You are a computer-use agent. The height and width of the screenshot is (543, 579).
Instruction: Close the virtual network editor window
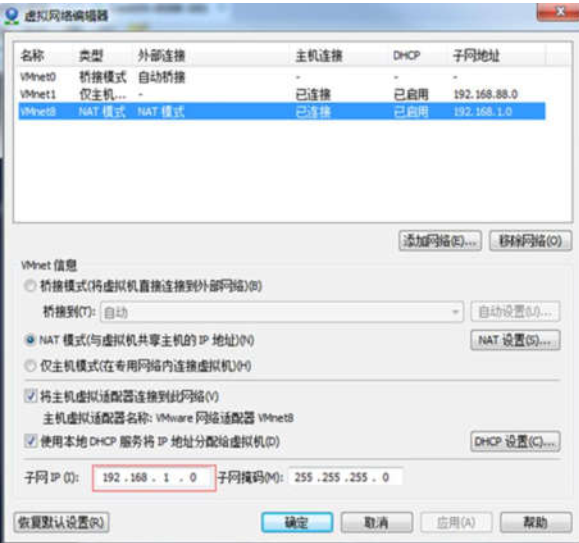point(558,12)
